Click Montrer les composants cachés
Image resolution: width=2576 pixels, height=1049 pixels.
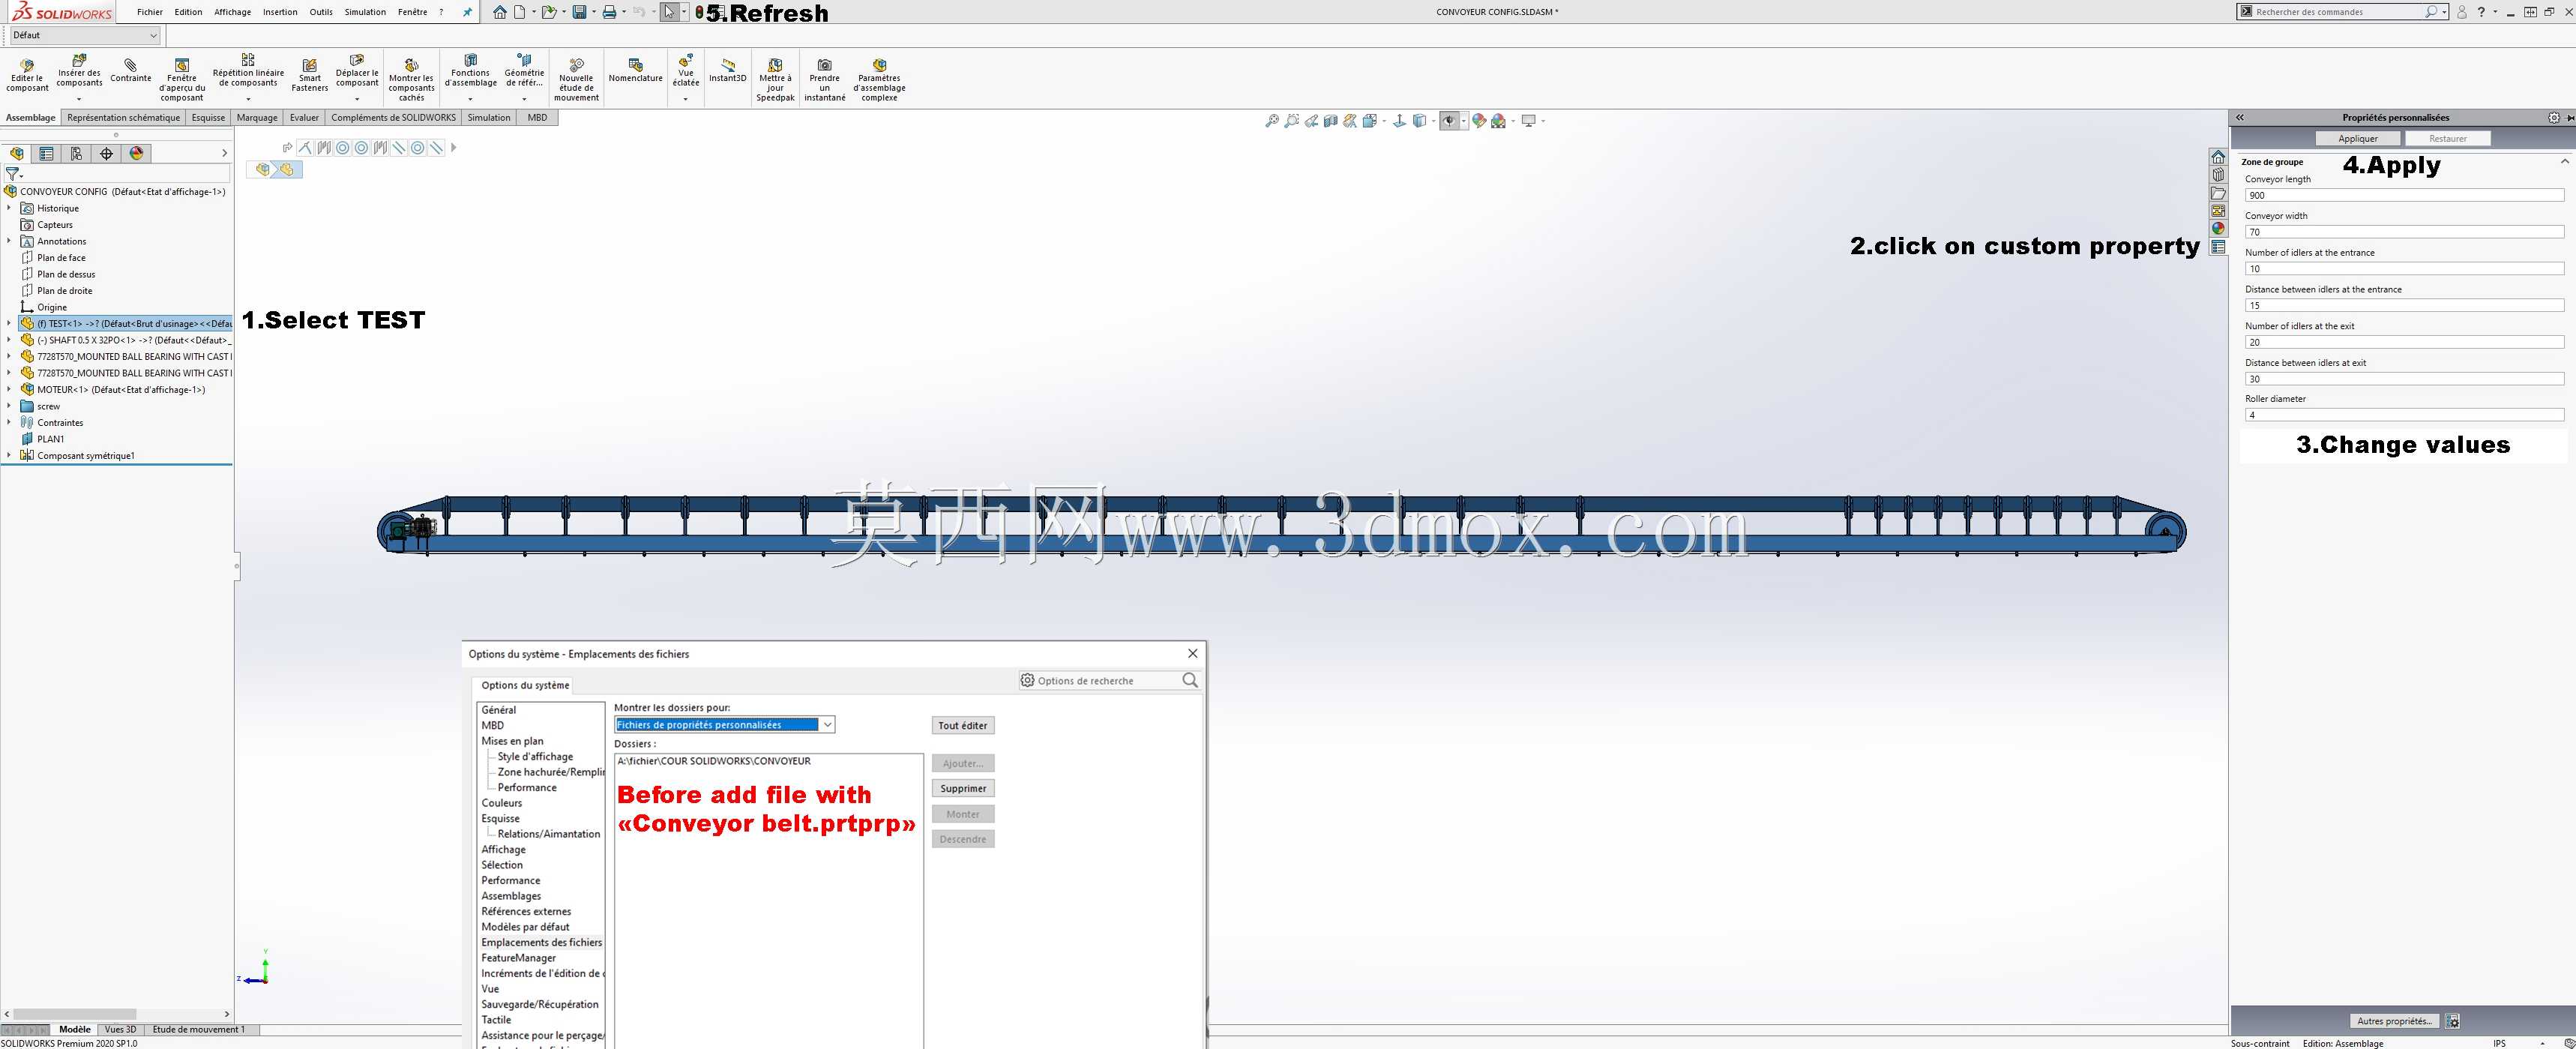(412, 80)
